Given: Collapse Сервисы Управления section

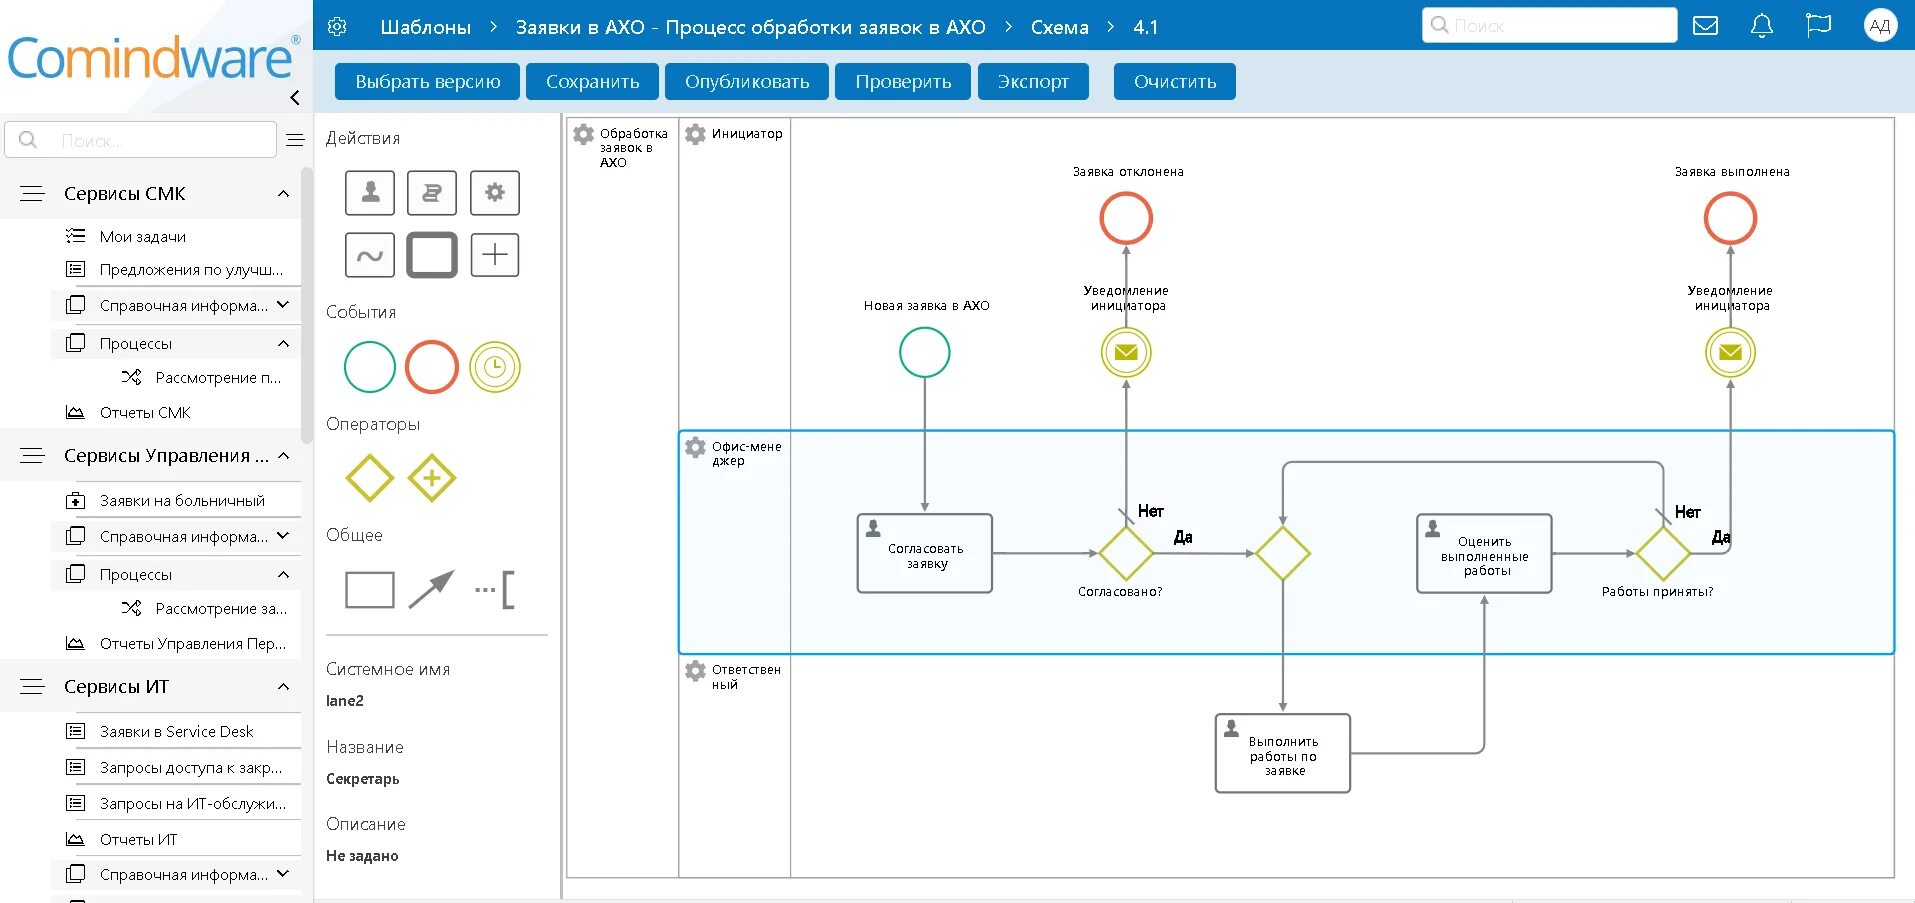Looking at the screenshot, I should point(284,456).
